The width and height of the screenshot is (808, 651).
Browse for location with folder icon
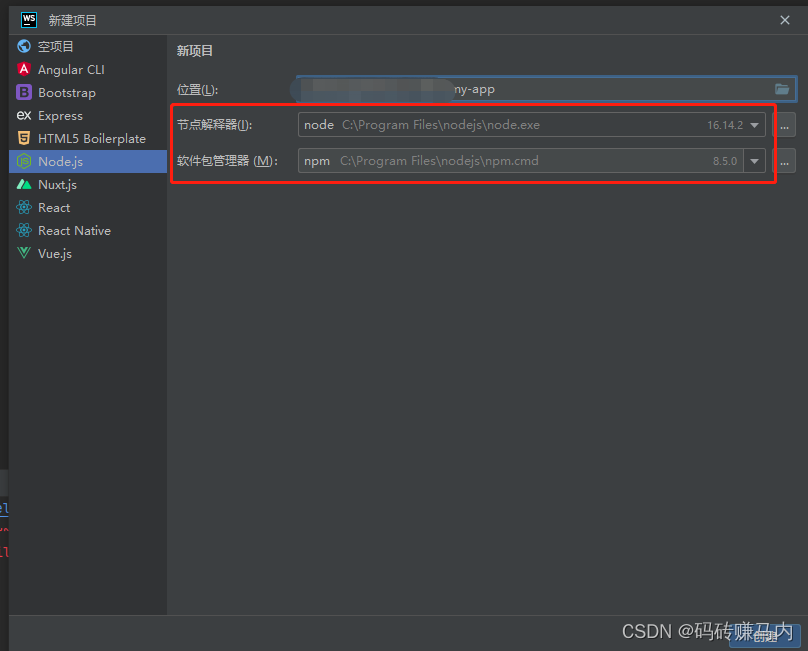pos(782,89)
